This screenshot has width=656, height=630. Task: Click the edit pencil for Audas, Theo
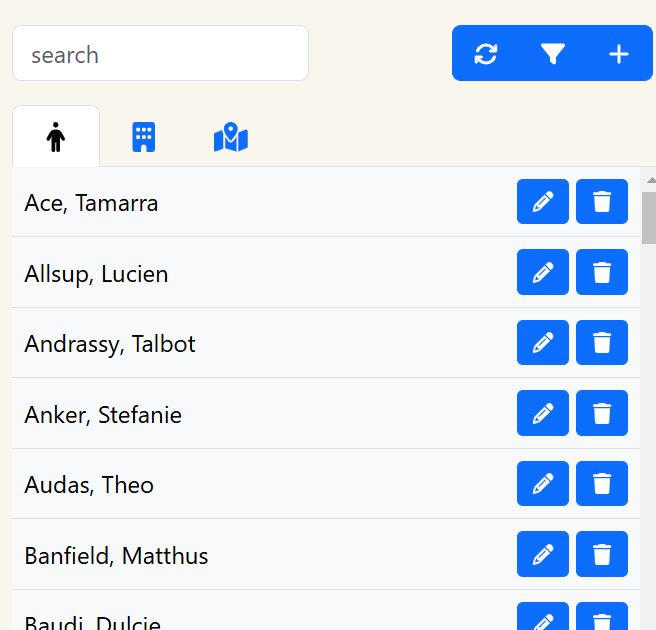(x=543, y=484)
